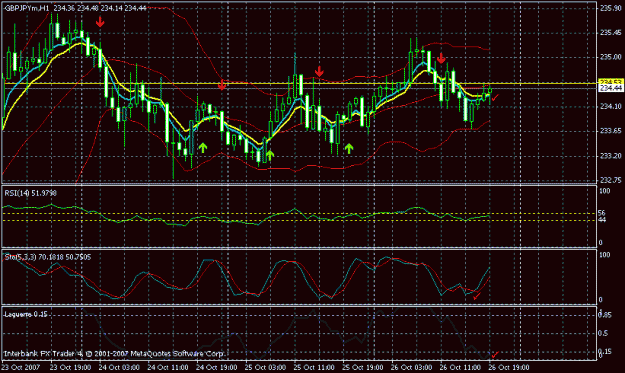Screen dimensions: 625x373
Task: Select the RSI(14) 51.9798 indicator label
Action: pos(30,193)
